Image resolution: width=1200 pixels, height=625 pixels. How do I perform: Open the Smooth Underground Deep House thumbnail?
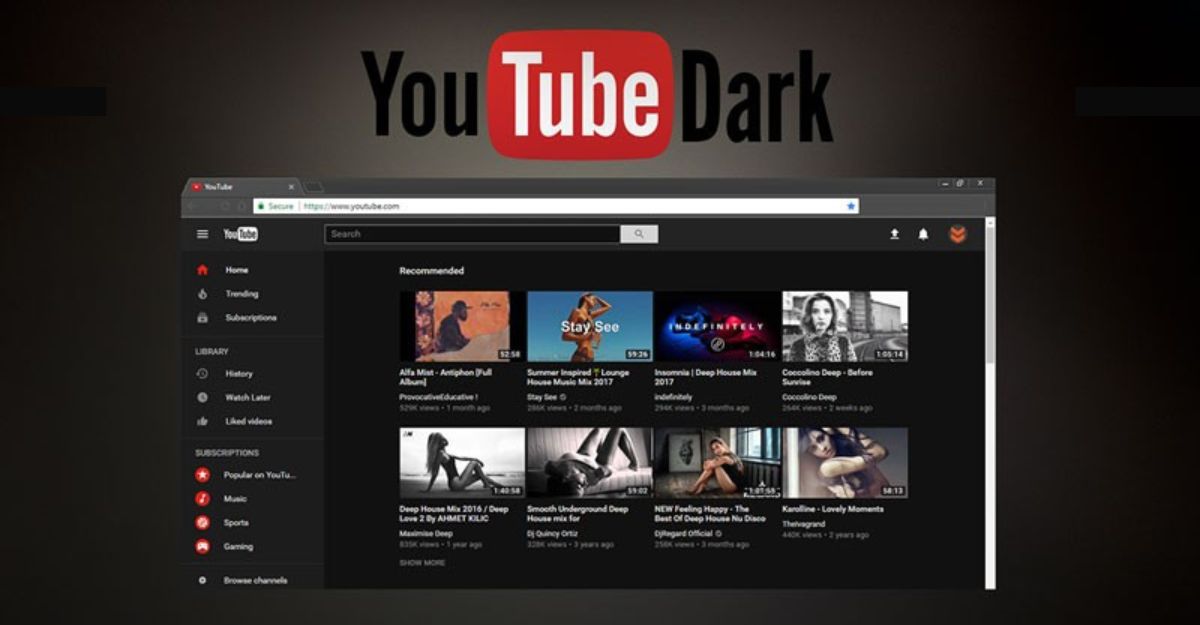pyautogui.click(x=590, y=463)
